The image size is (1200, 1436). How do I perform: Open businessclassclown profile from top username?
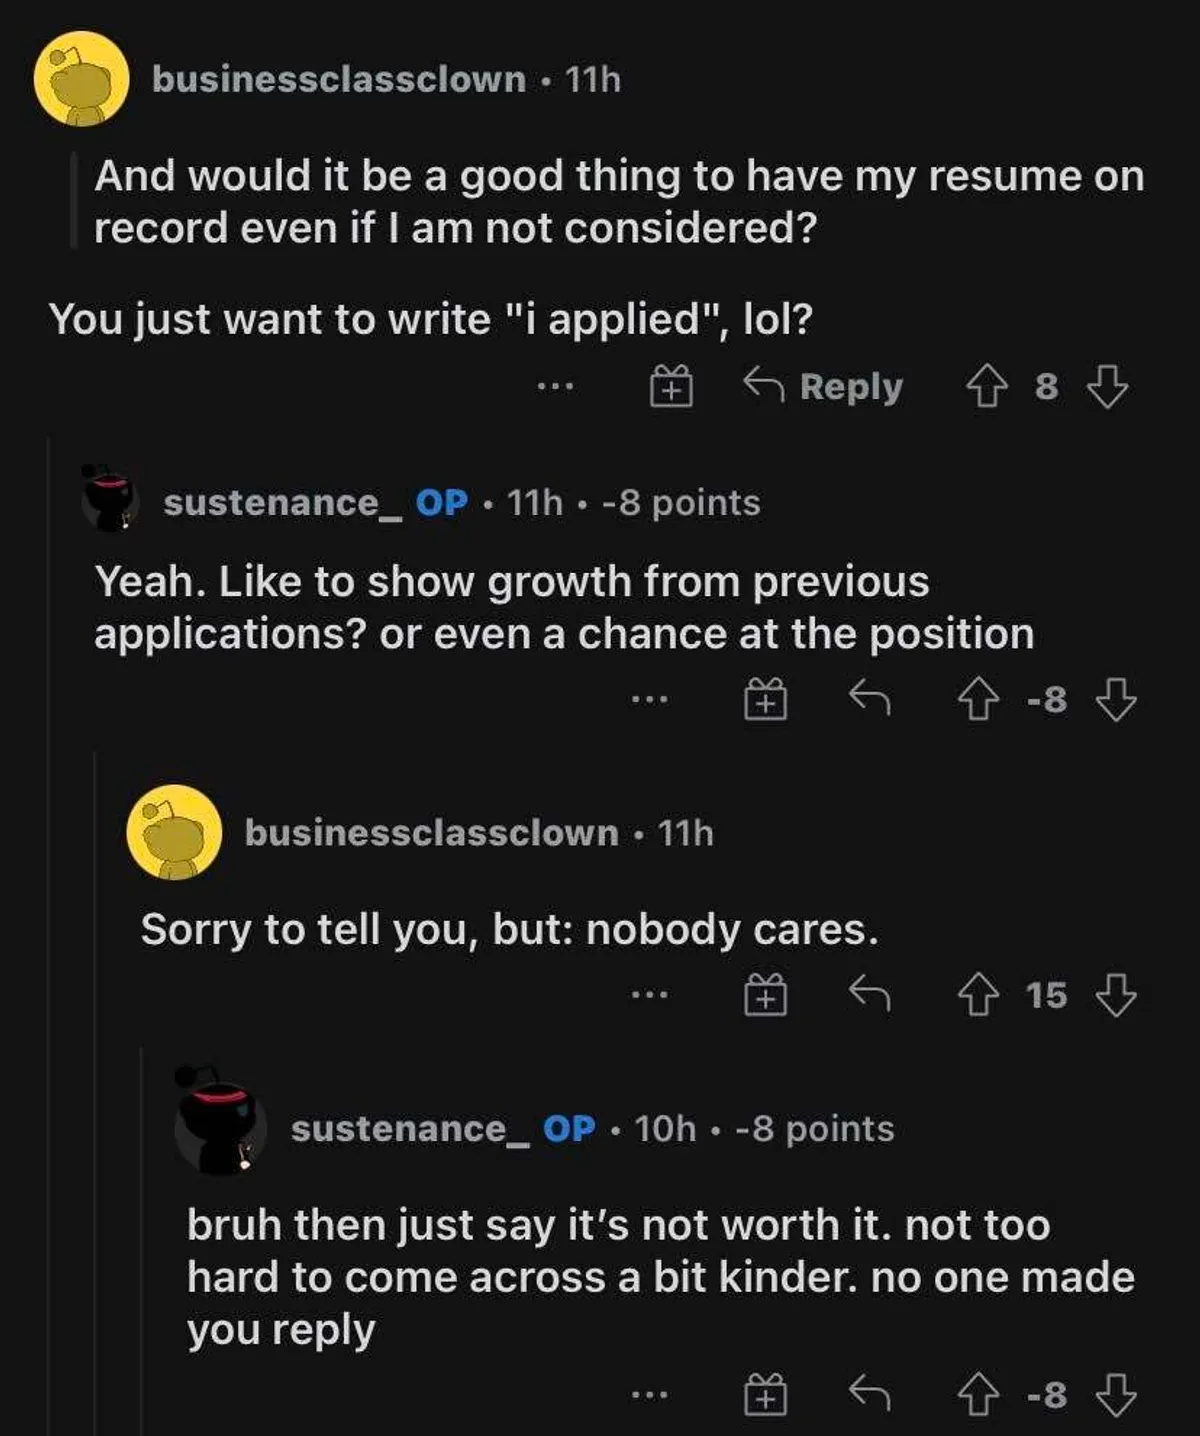[x=338, y=79]
